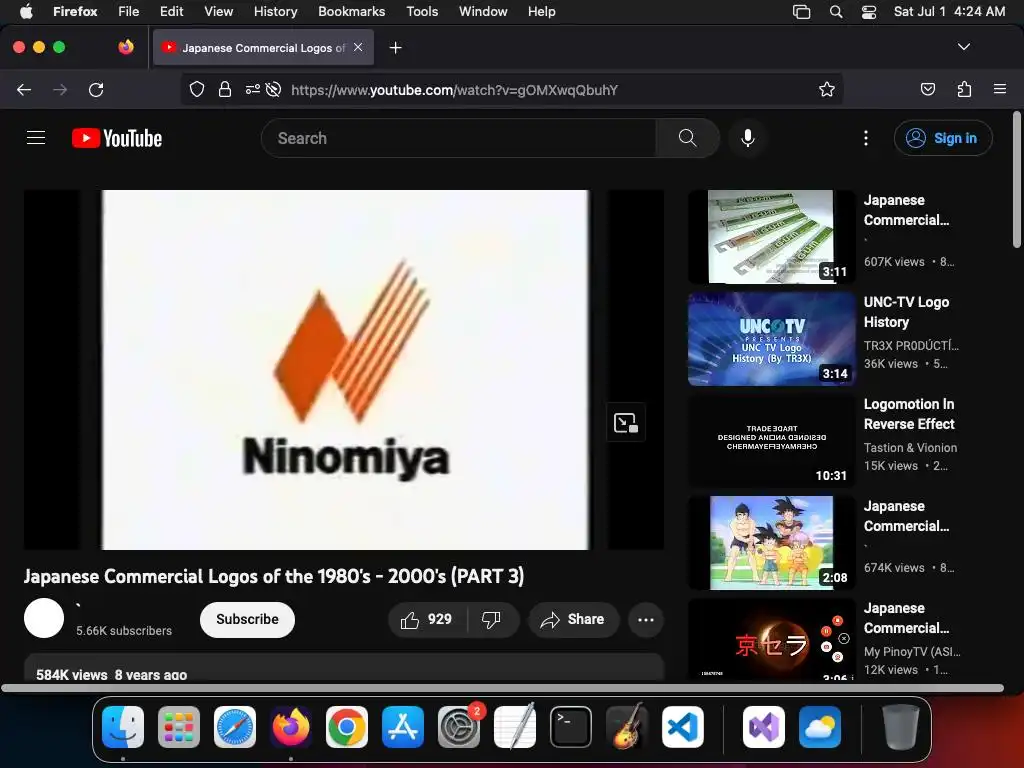Launch Finder from the Dock
The height and width of the screenshot is (768, 1024).
123,727
